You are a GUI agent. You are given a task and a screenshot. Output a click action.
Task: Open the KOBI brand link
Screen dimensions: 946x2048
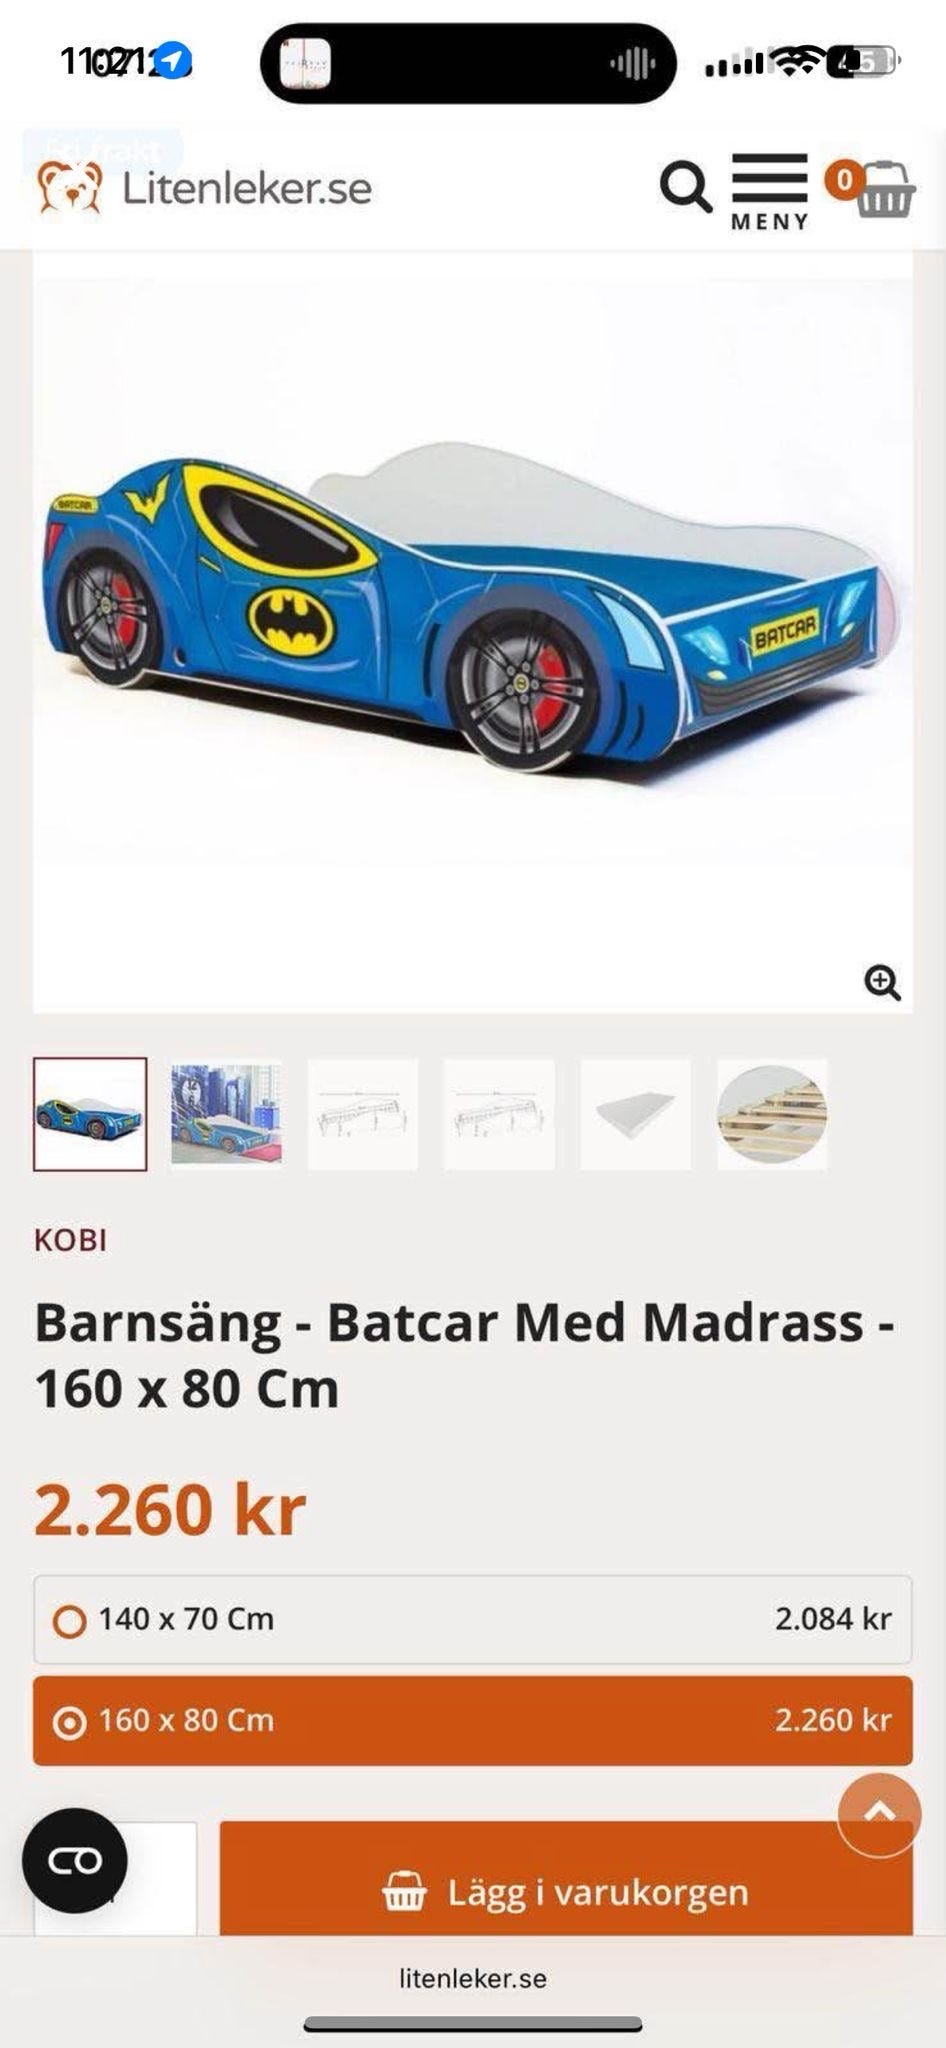(70, 1240)
